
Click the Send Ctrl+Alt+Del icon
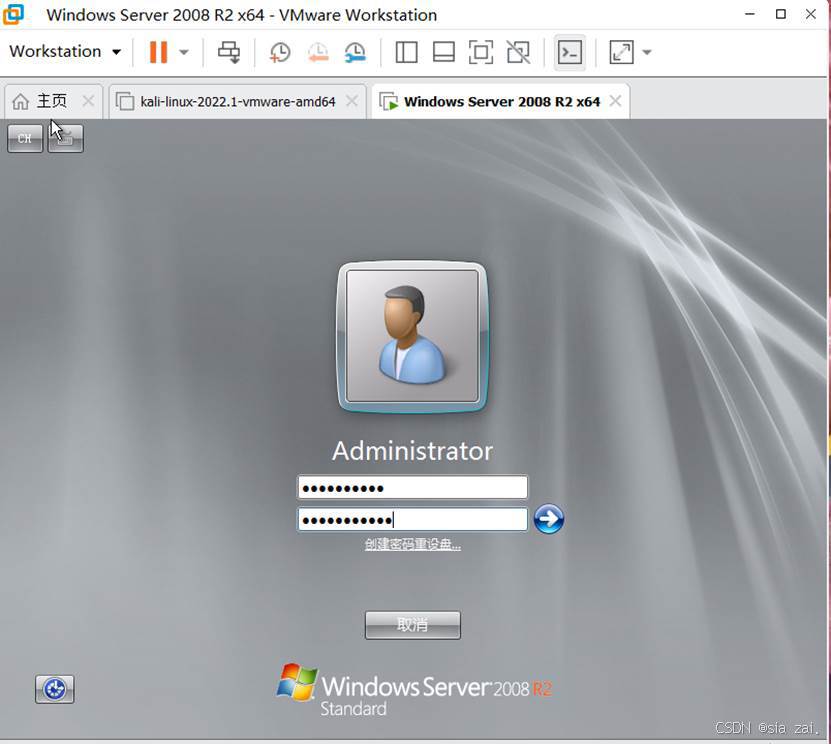[x=229, y=51]
